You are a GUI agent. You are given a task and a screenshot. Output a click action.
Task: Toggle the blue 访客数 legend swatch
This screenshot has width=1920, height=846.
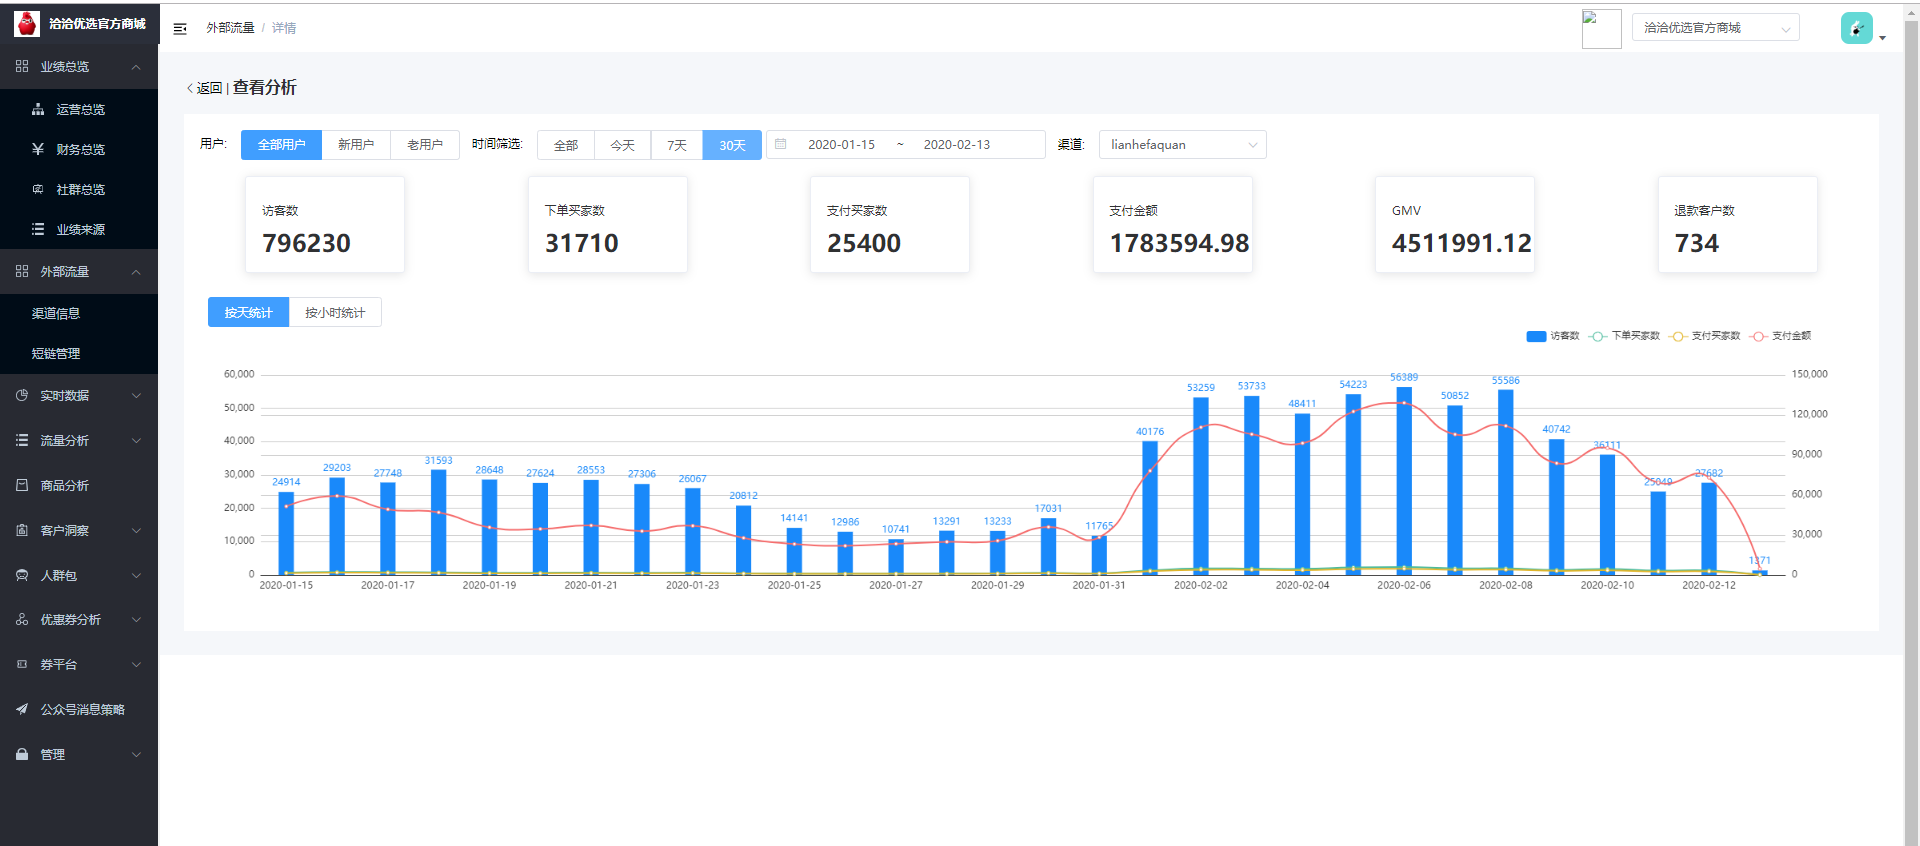1536,336
